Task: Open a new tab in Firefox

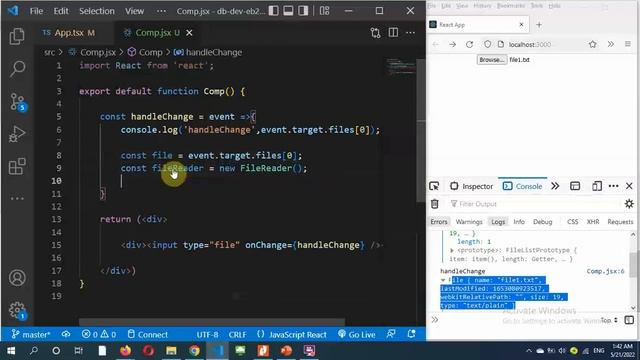Action: (539, 25)
